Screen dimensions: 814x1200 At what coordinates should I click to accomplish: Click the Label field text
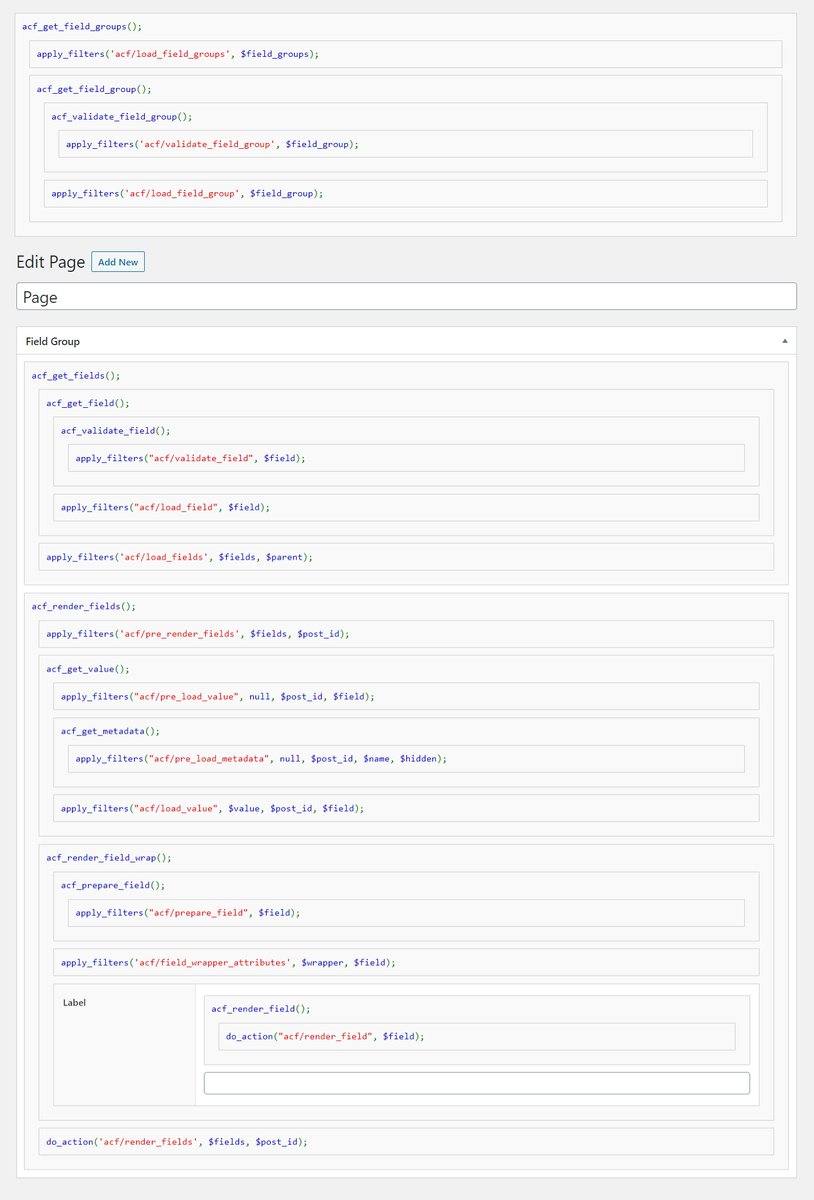75,1002
